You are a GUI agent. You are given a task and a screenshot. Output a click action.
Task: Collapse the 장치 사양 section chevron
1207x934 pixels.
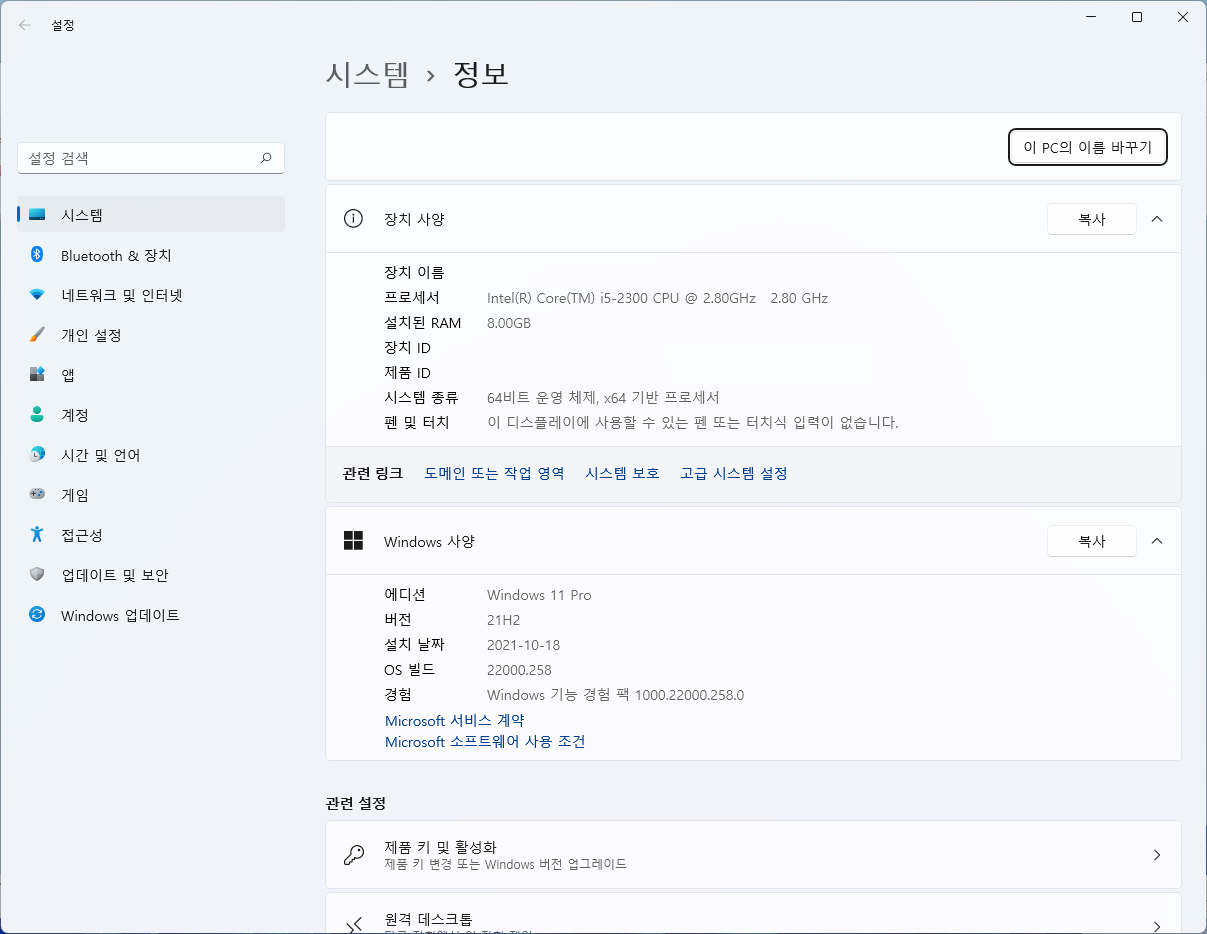[x=1157, y=219]
